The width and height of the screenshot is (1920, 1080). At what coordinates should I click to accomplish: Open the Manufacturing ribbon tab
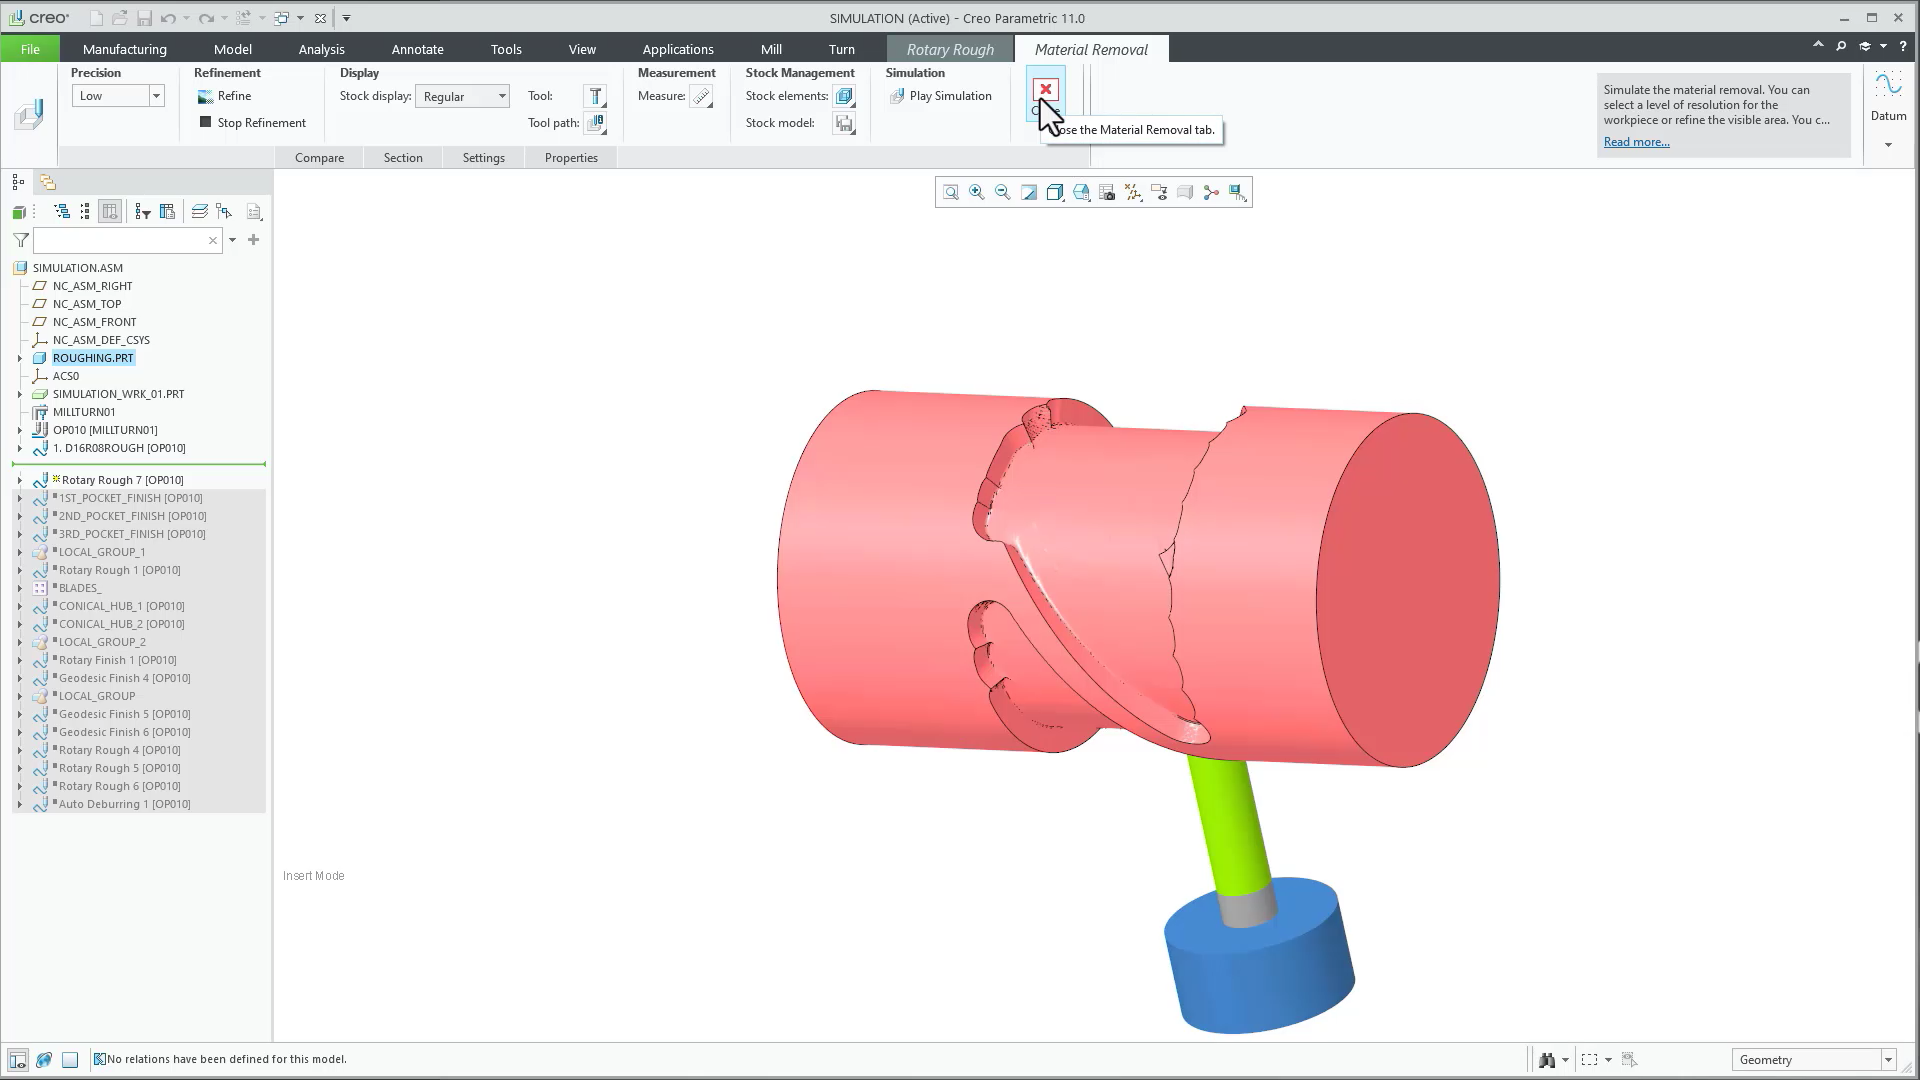tap(125, 49)
